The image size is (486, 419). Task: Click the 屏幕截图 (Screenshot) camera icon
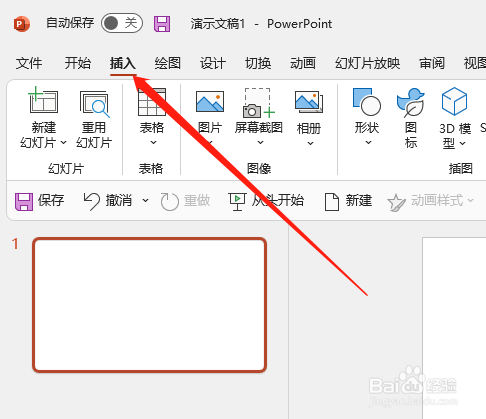(x=259, y=103)
